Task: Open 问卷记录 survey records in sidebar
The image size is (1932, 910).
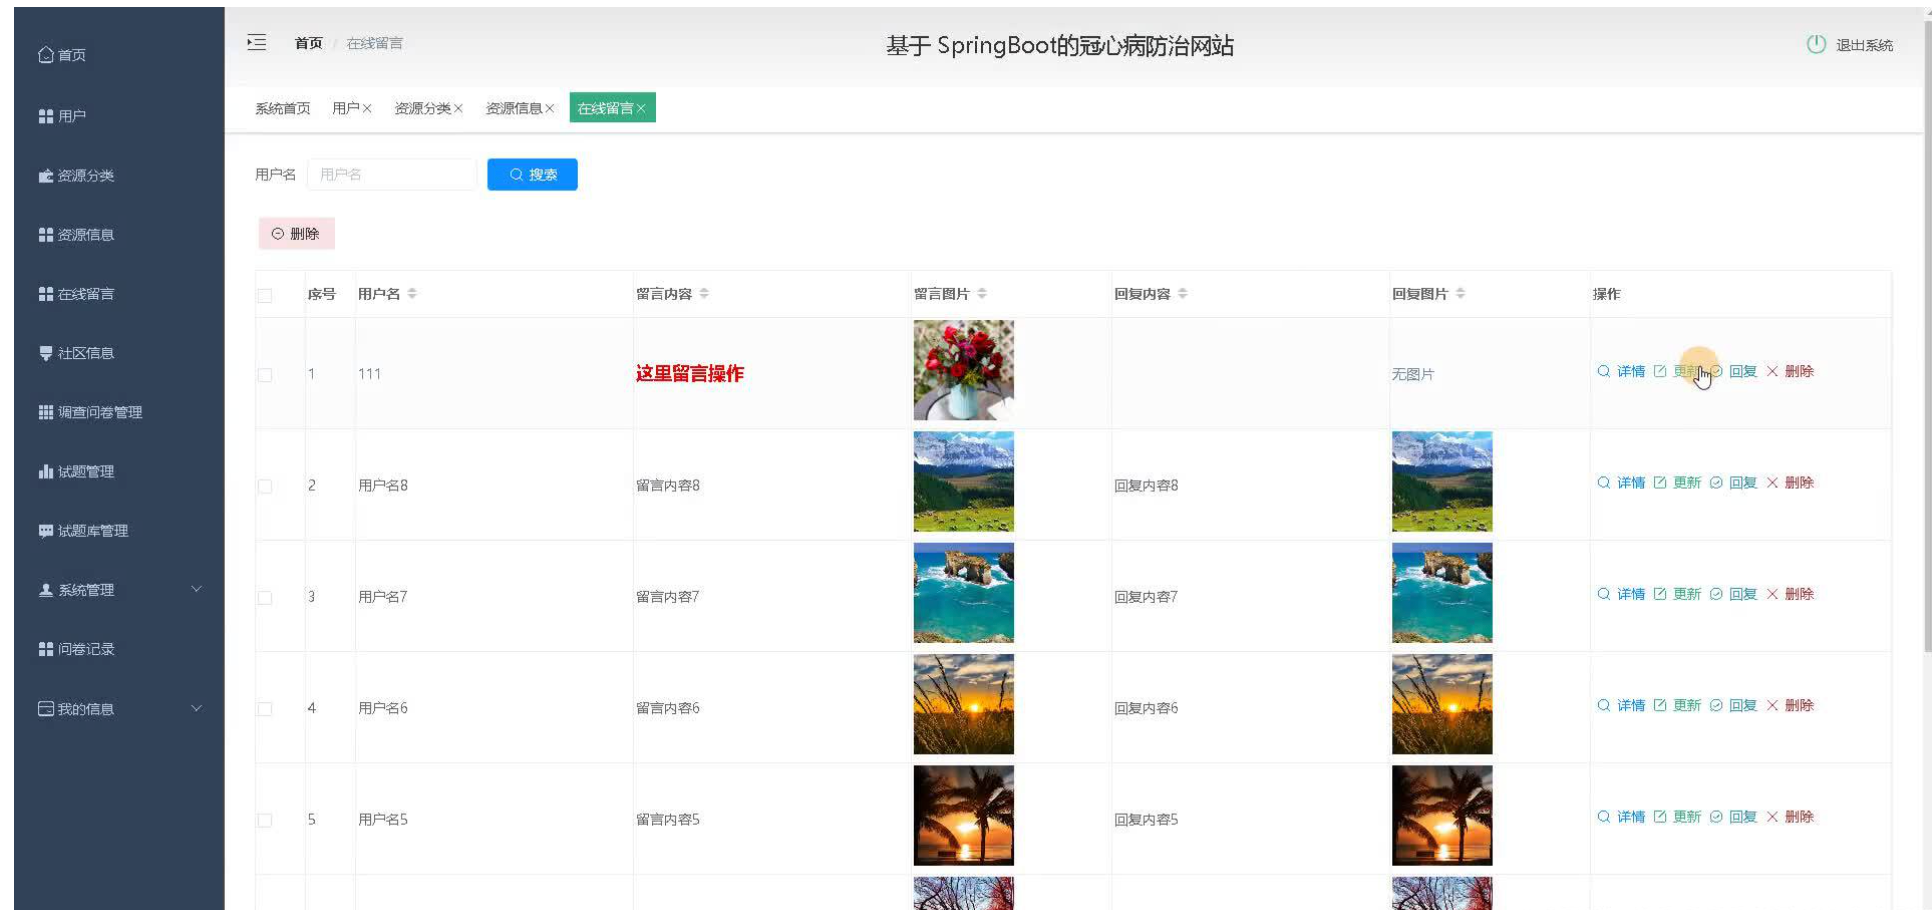Action: pyautogui.click(x=76, y=649)
